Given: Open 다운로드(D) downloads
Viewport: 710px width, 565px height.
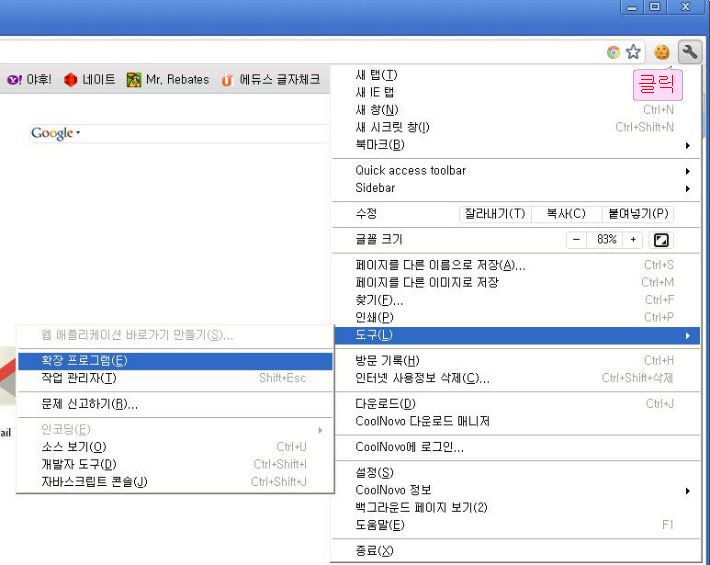Looking at the screenshot, I should click(x=517, y=404).
